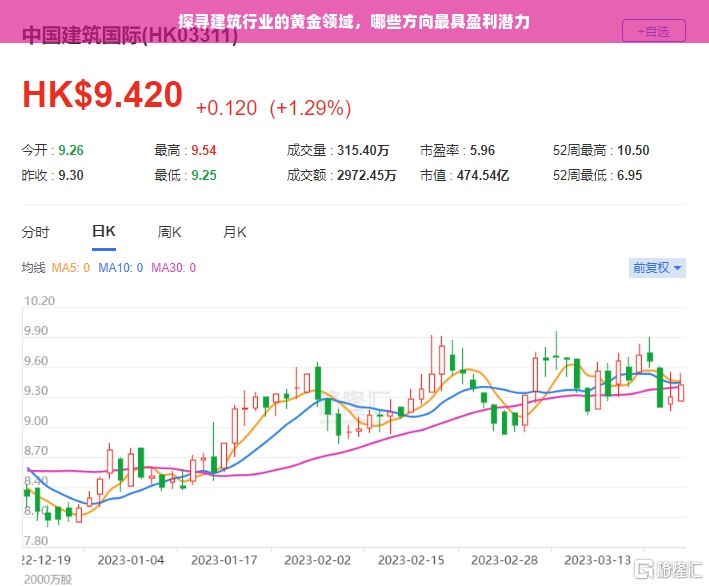
Task: Click the 2023-01-04 date axis label
Action: click(x=131, y=560)
